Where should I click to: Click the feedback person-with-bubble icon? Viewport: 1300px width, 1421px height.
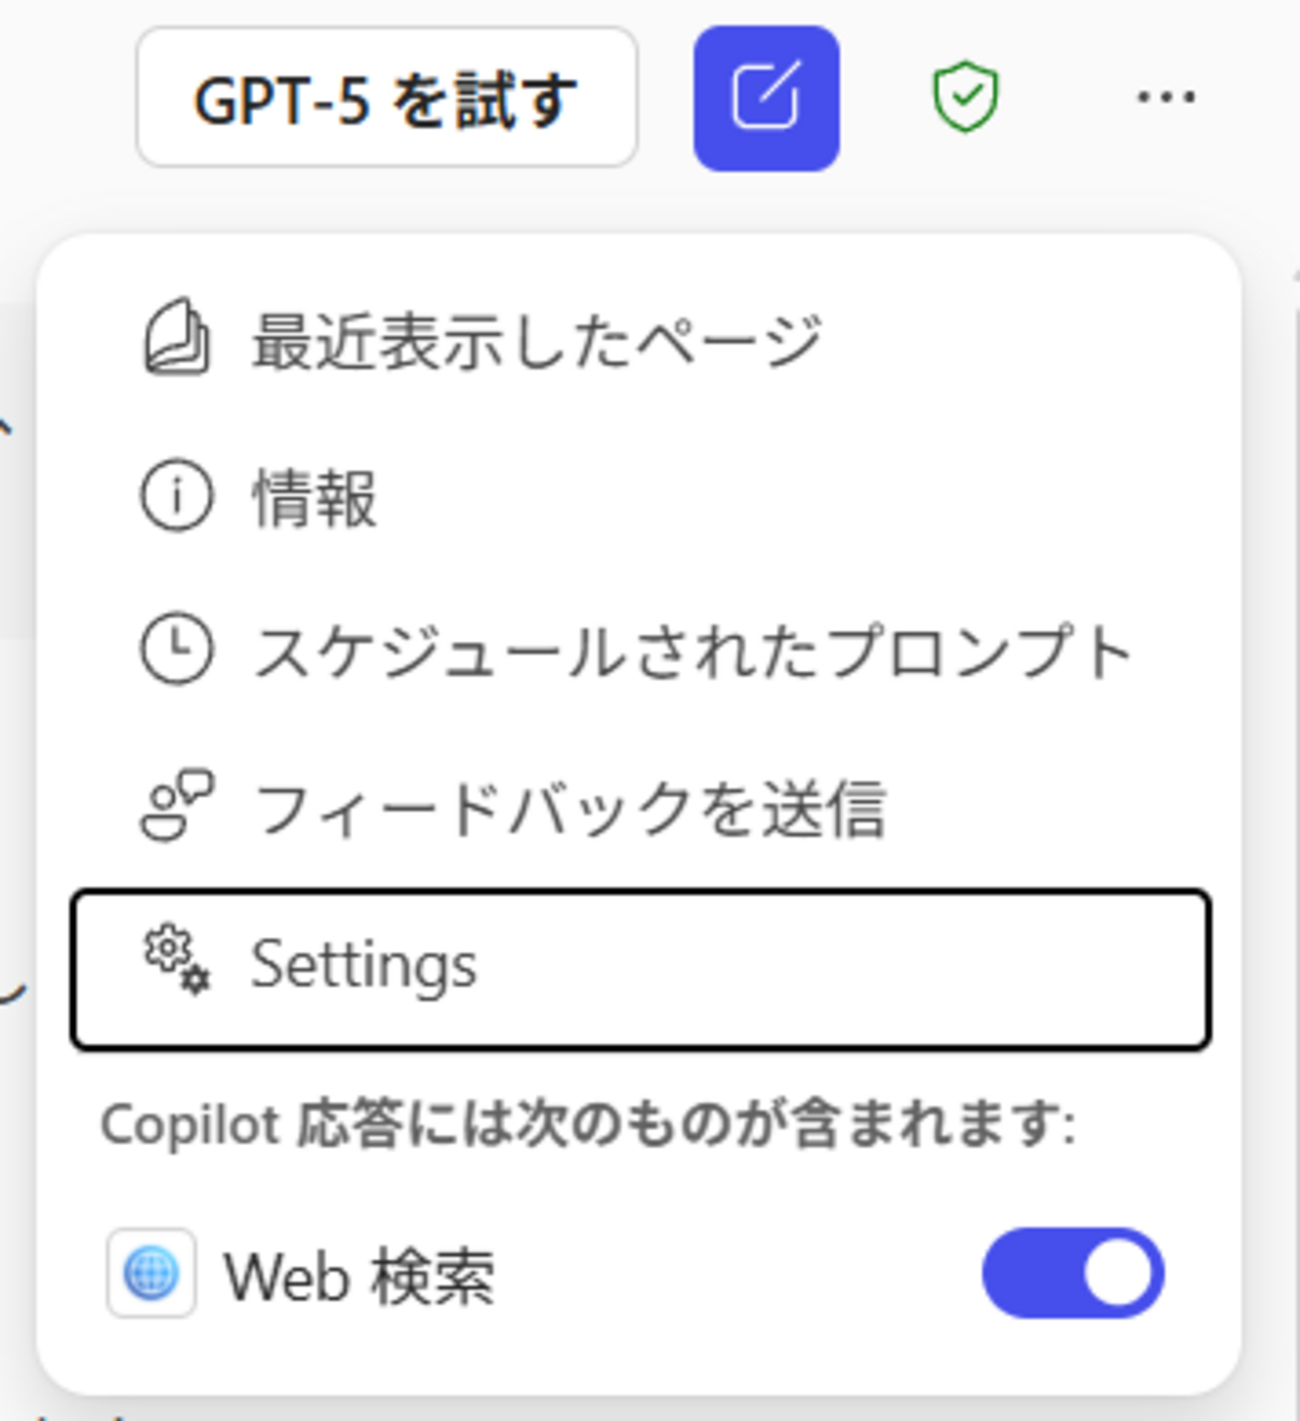click(177, 806)
